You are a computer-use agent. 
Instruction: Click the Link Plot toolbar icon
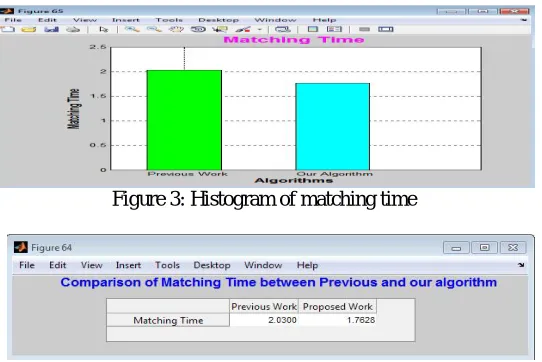283,29
